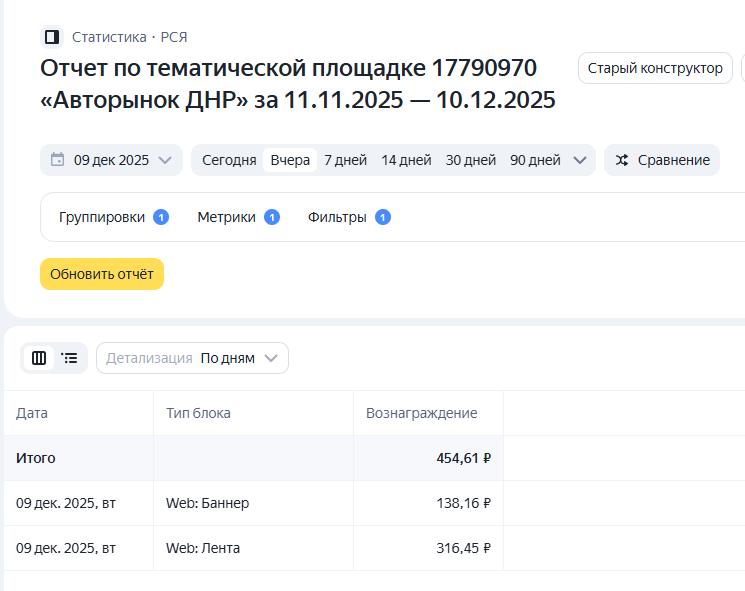Viewport: 745px width, 591px height.
Task: Click the Вознаграждение column header
Action: click(422, 413)
